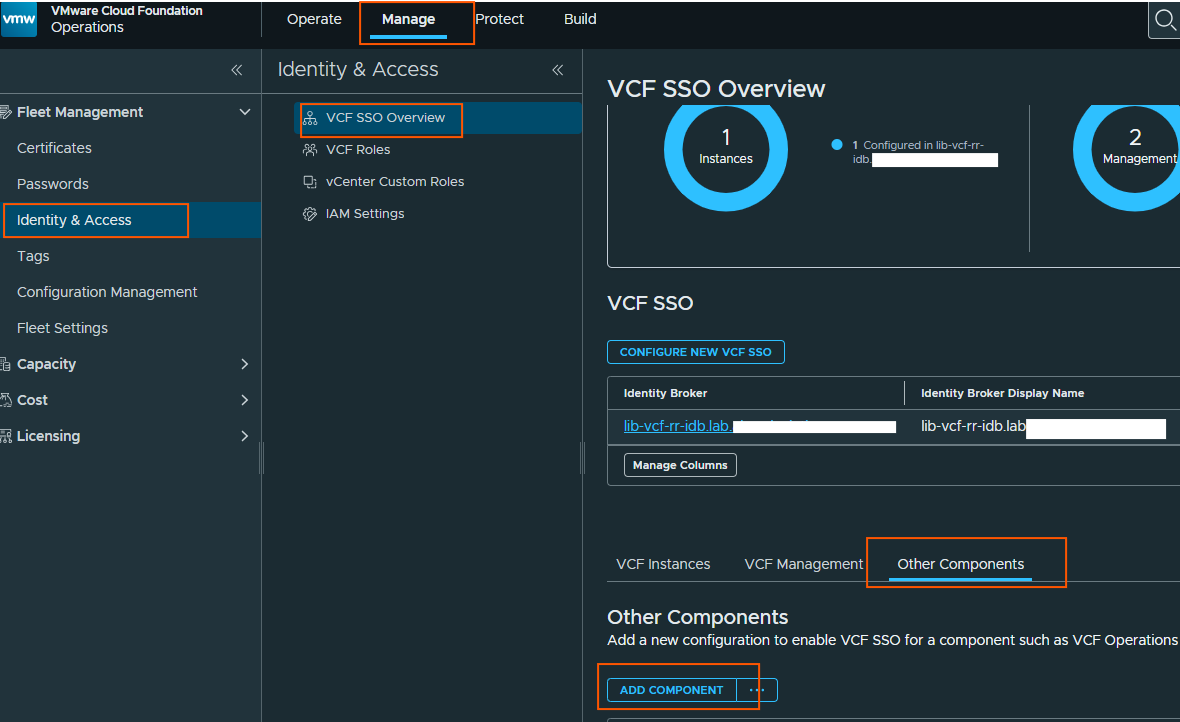Open the lib-vcf-rr-idb.lab identity broker link
The image size is (1180, 722).
point(677,426)
